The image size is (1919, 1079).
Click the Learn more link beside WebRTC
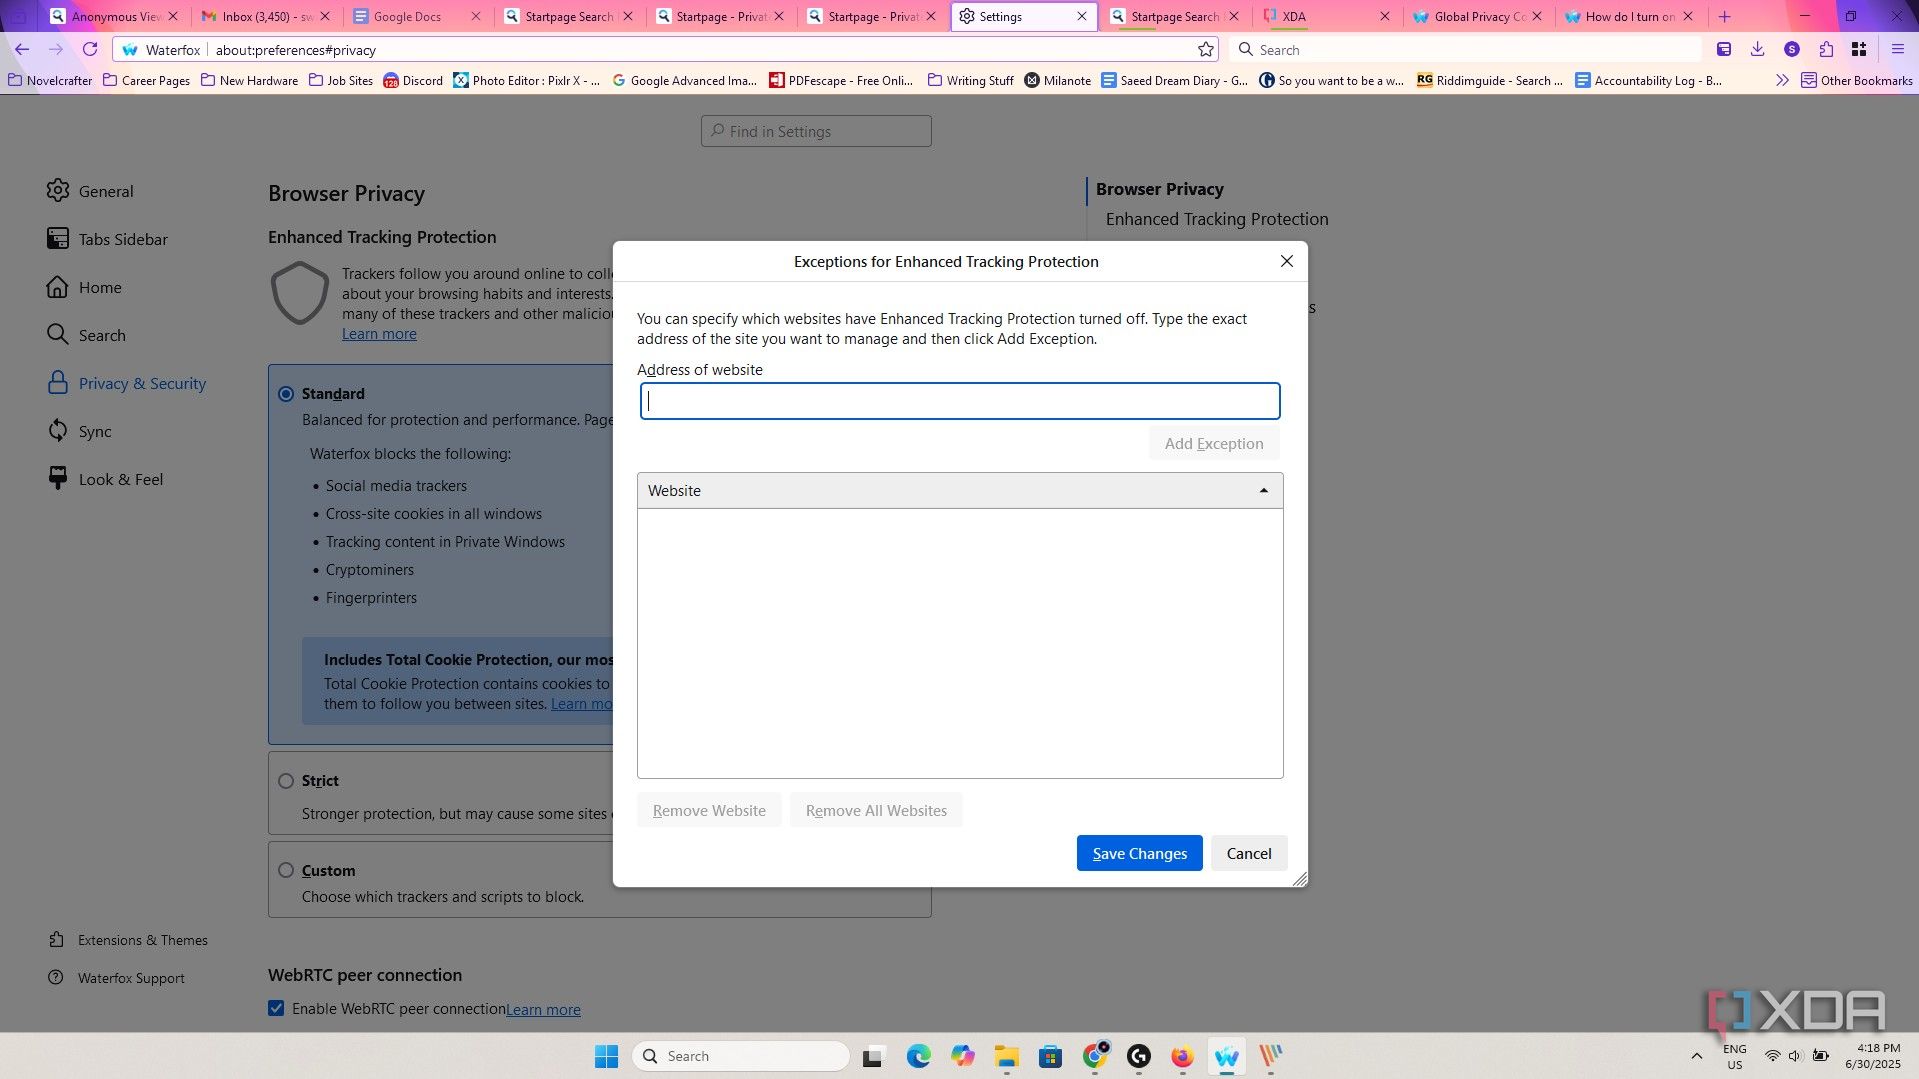pos(543,1009)
